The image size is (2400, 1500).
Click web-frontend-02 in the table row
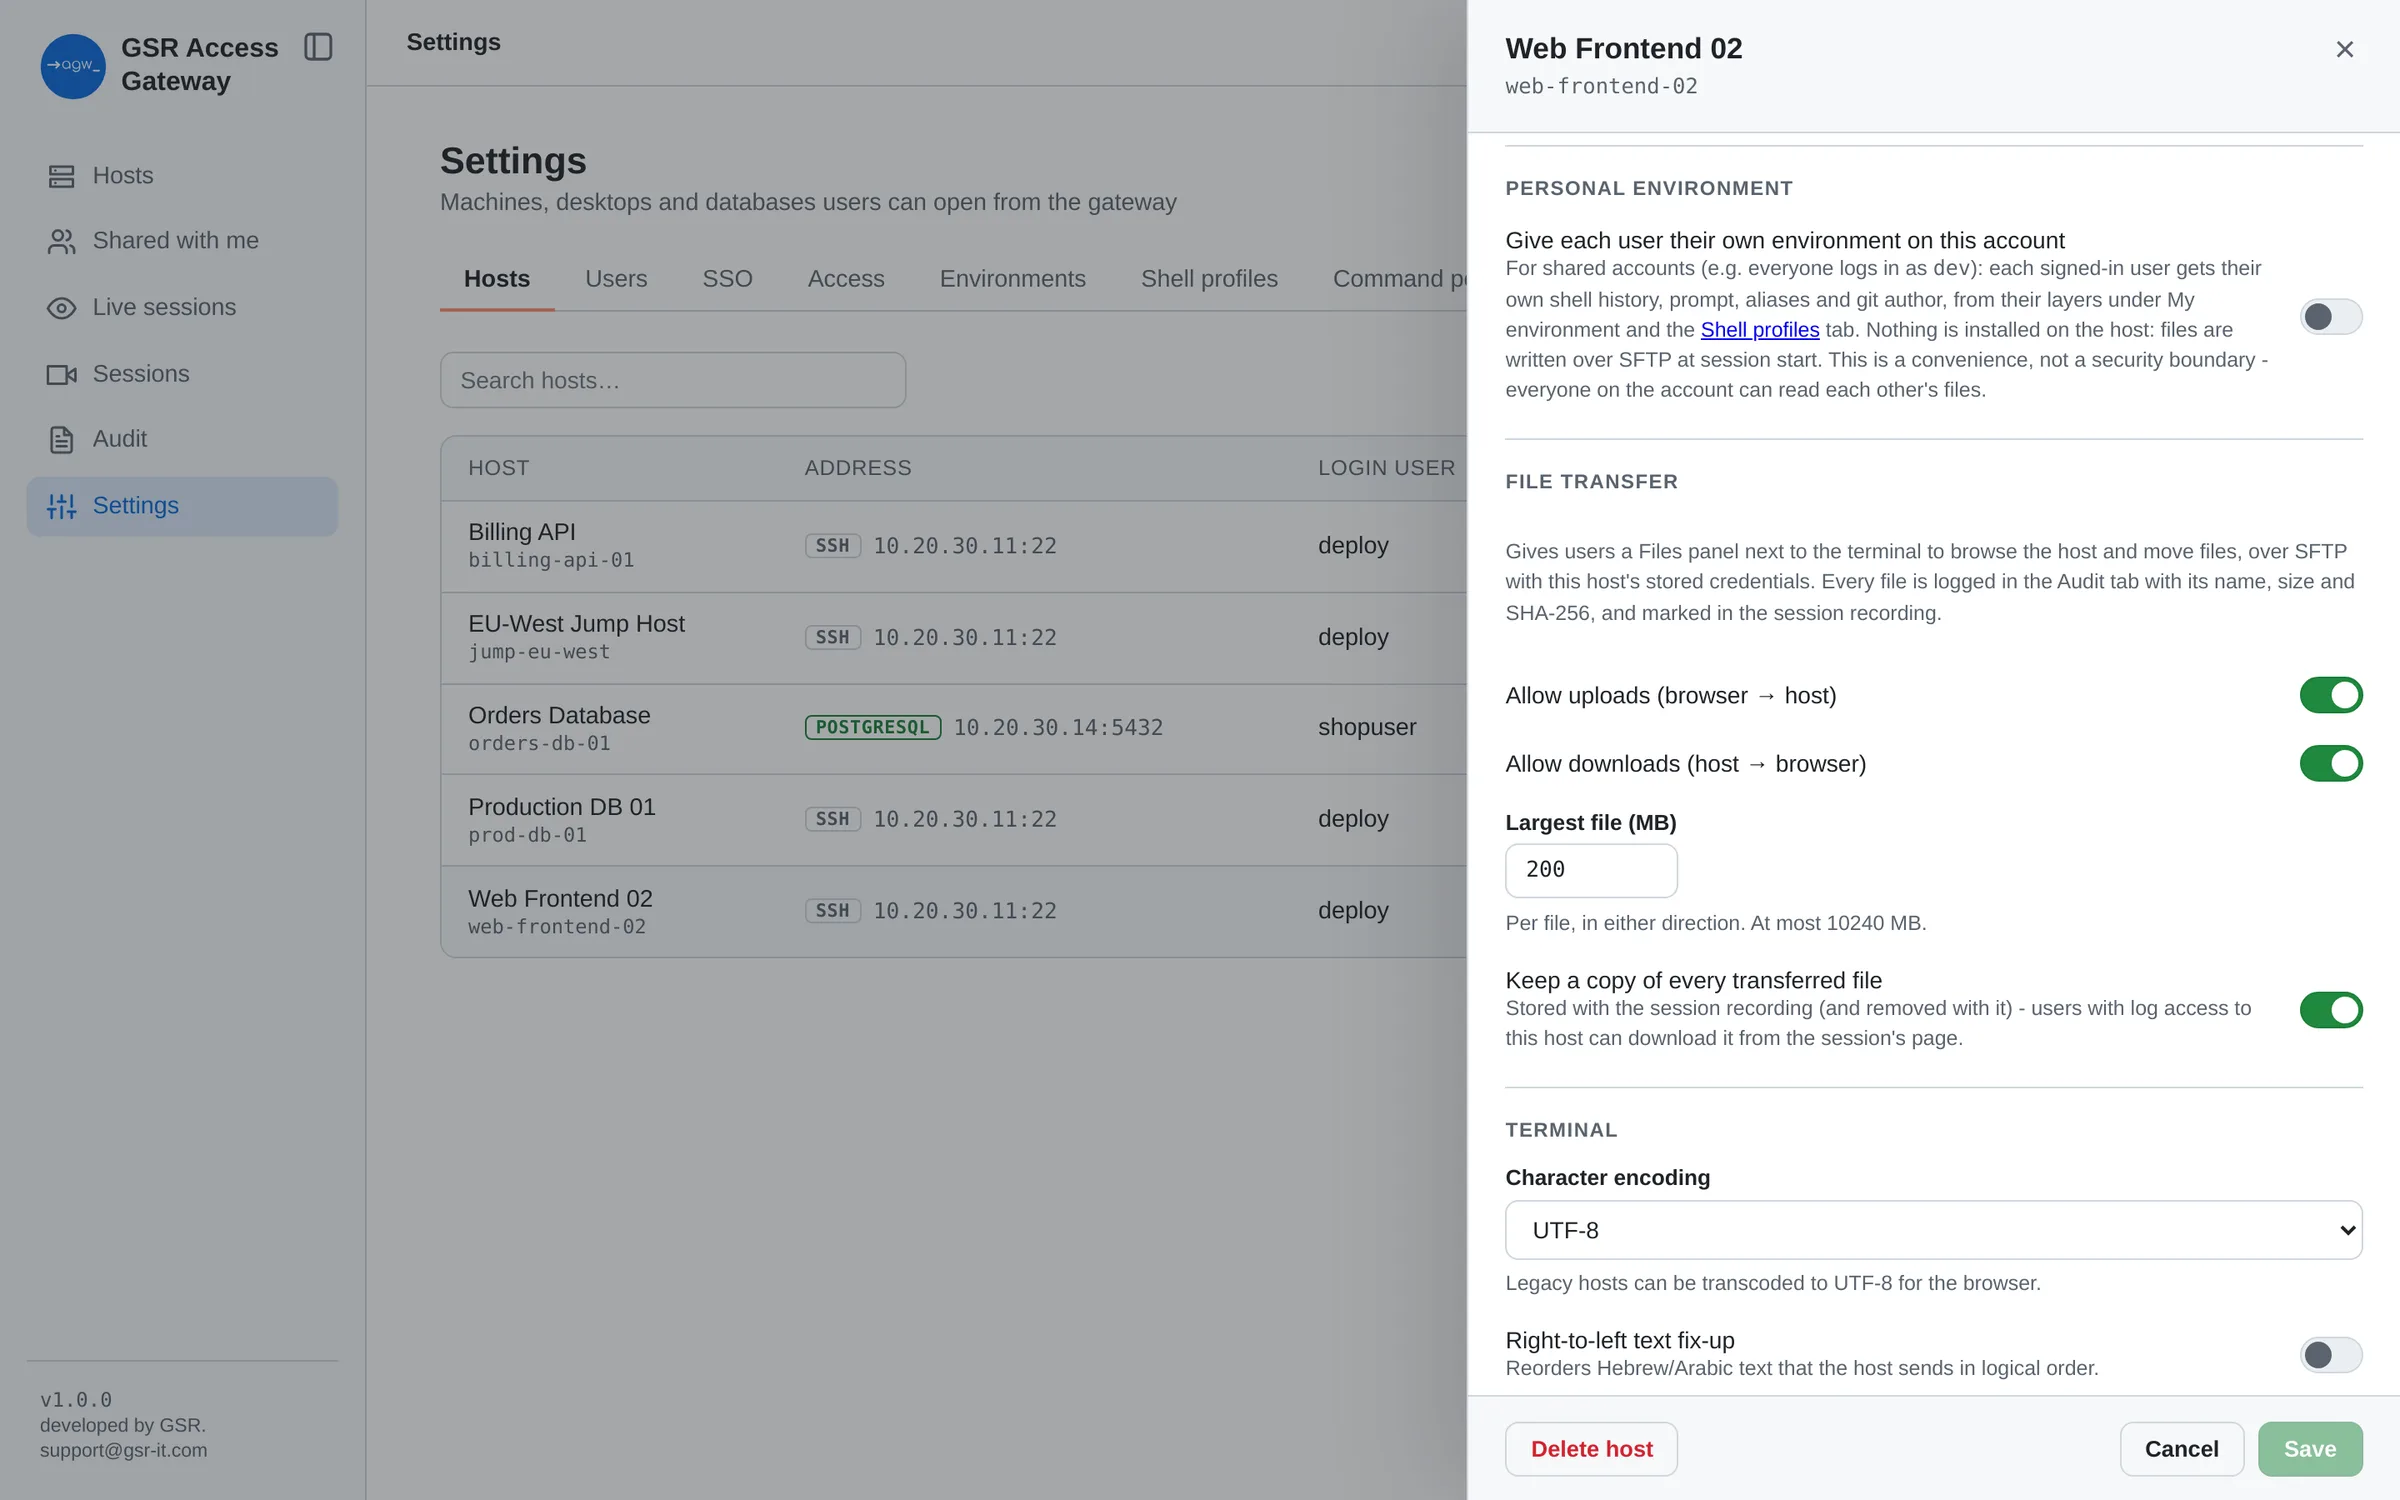coord(557,927)
